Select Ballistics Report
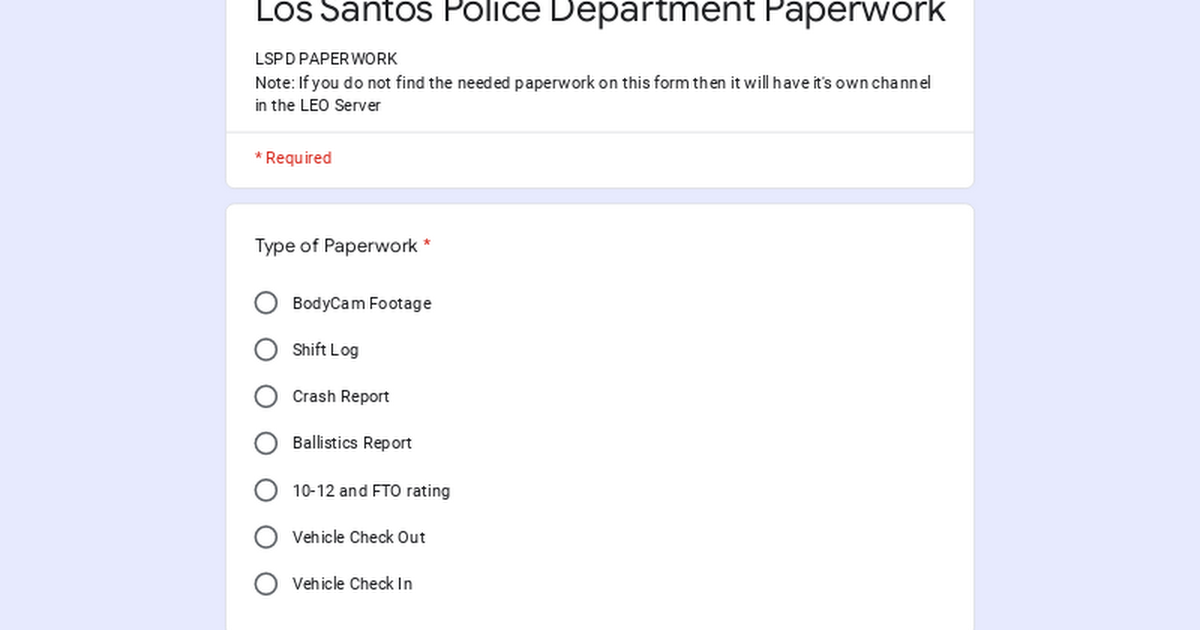Viewport: 1200px width, 630px height. coord(266,443)
